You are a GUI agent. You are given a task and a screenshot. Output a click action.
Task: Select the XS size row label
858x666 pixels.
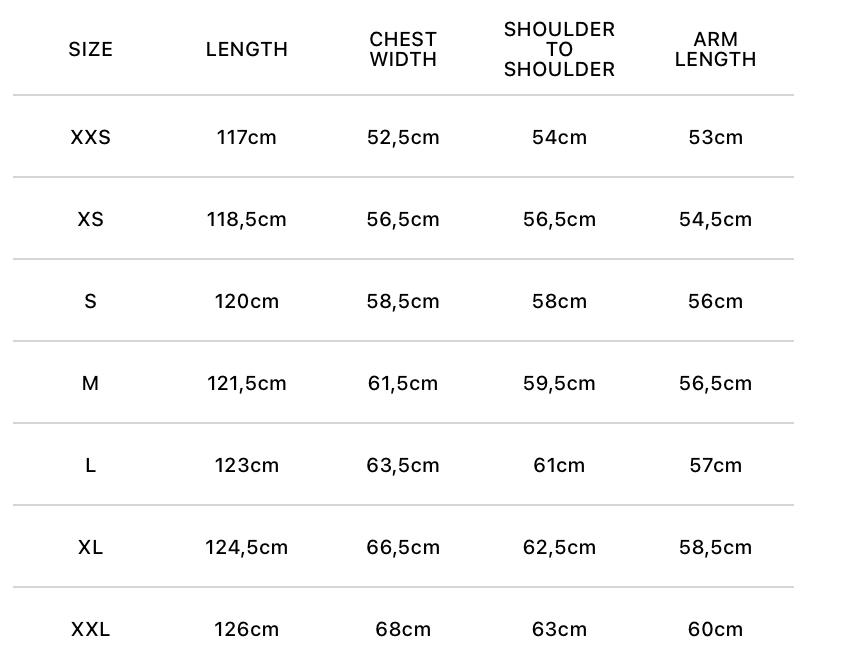click(90, 219)
